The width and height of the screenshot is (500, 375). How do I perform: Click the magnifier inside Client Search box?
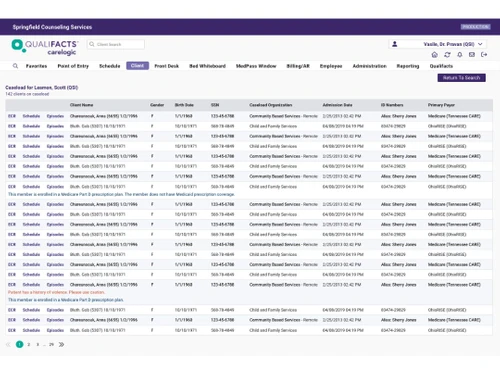pyautogui.click(x=92, y=44)
